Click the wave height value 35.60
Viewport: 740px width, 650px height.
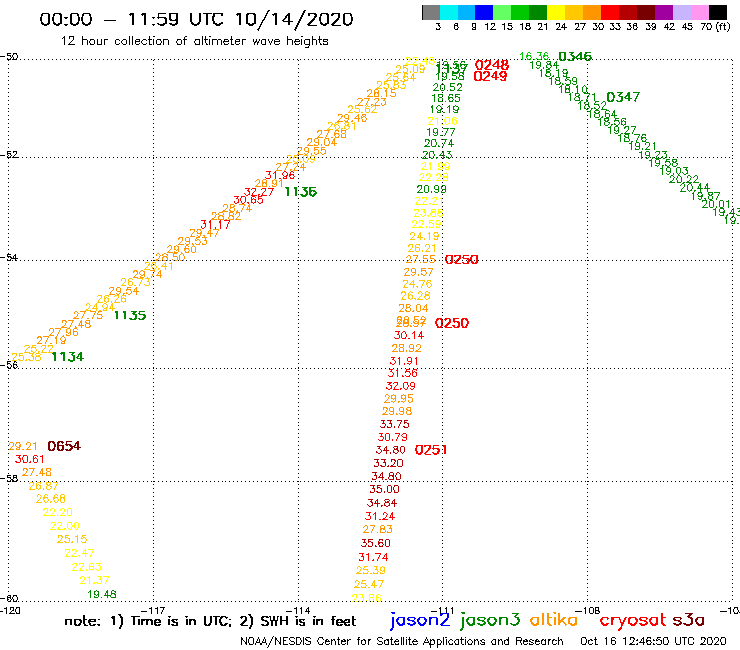click(376, 543)
